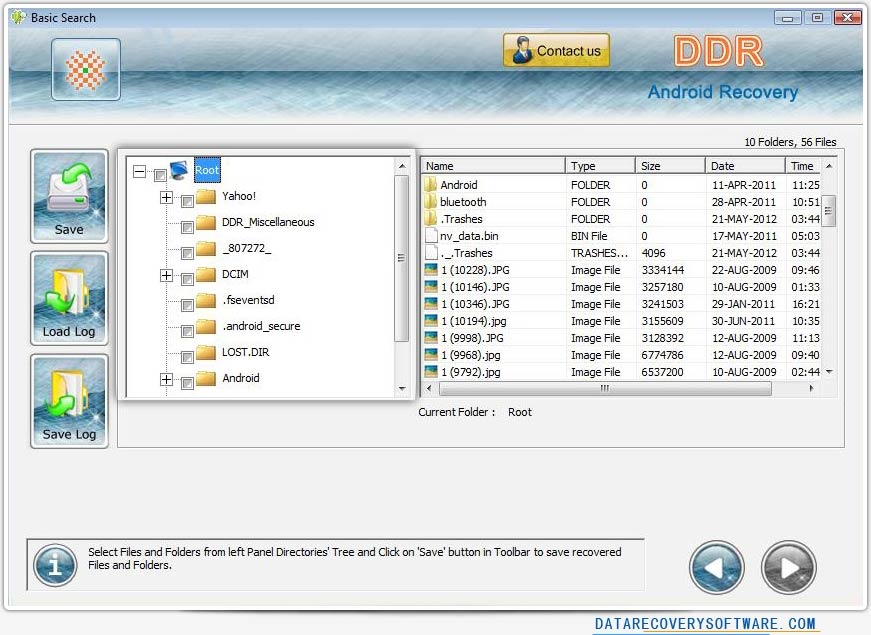Viewport: 871px width, 635px height.
Task: Open the Android folder in file list
Action: tap(621, 185)
